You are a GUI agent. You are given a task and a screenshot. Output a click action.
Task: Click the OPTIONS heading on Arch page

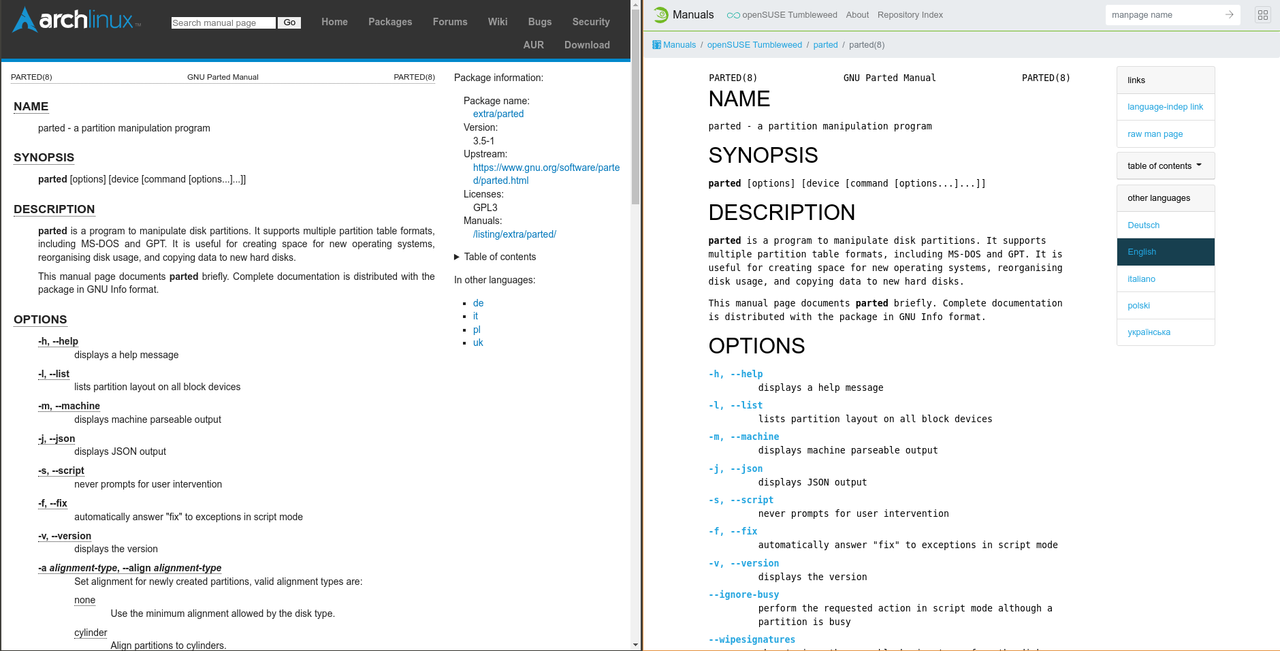click(40, 319)
